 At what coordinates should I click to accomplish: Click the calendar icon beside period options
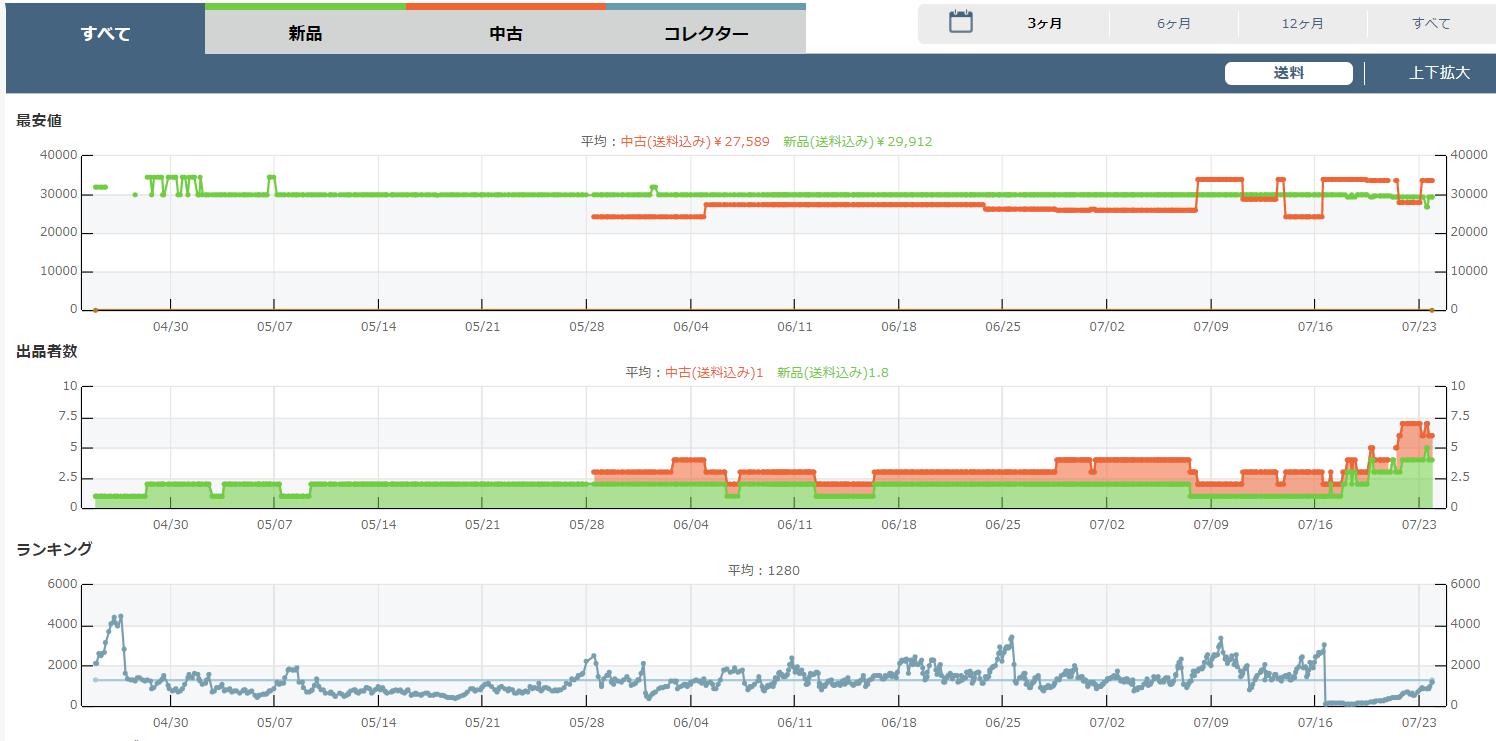click(960, 22)
